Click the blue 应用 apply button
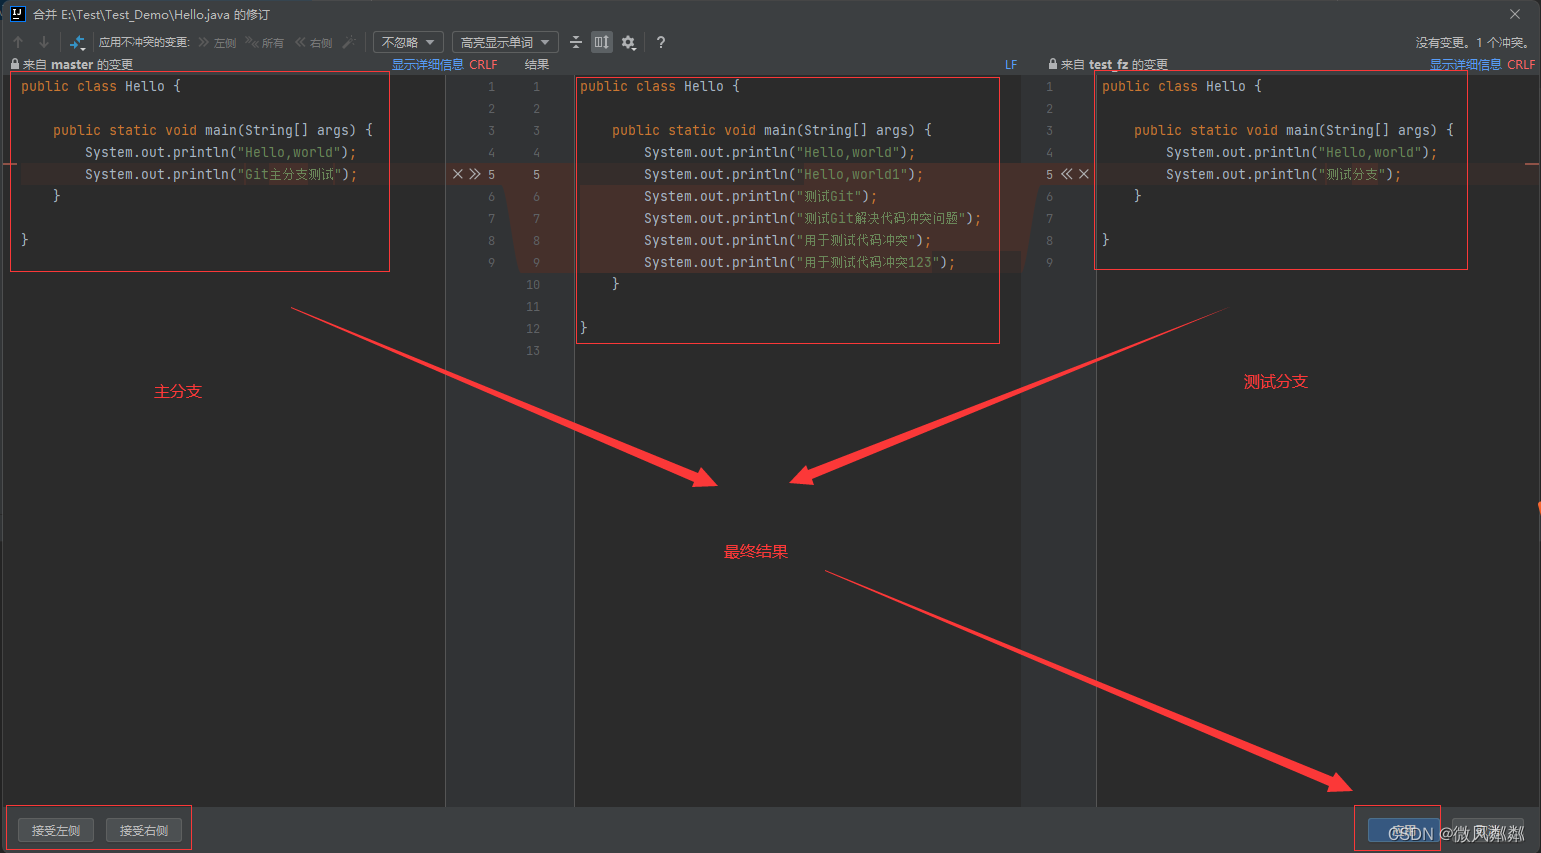 click(1404, 831)
